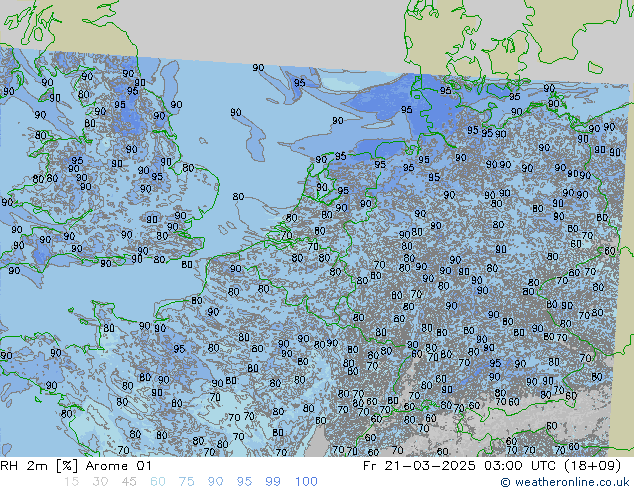Screen dimensions: 634x490
Task: Select legend value 45
Action: 129,482
